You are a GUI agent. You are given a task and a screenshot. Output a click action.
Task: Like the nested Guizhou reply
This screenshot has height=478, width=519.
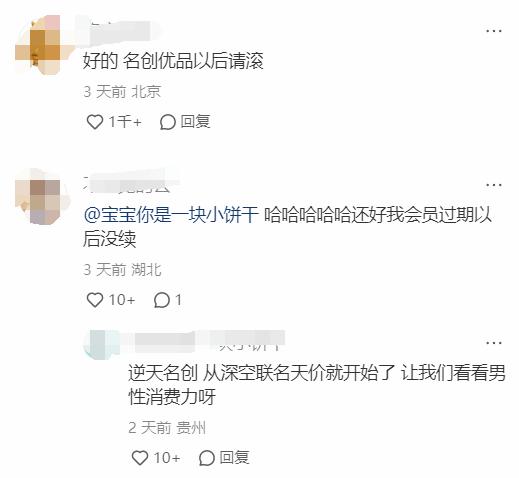tap(140, 457)
